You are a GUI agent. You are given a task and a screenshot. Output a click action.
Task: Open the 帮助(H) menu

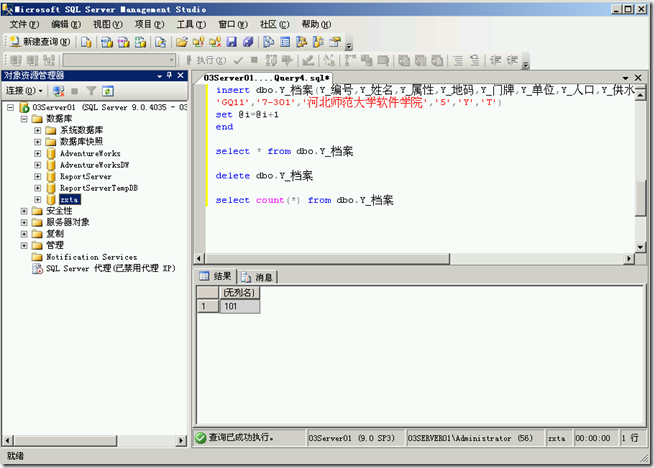coord(316,25)
